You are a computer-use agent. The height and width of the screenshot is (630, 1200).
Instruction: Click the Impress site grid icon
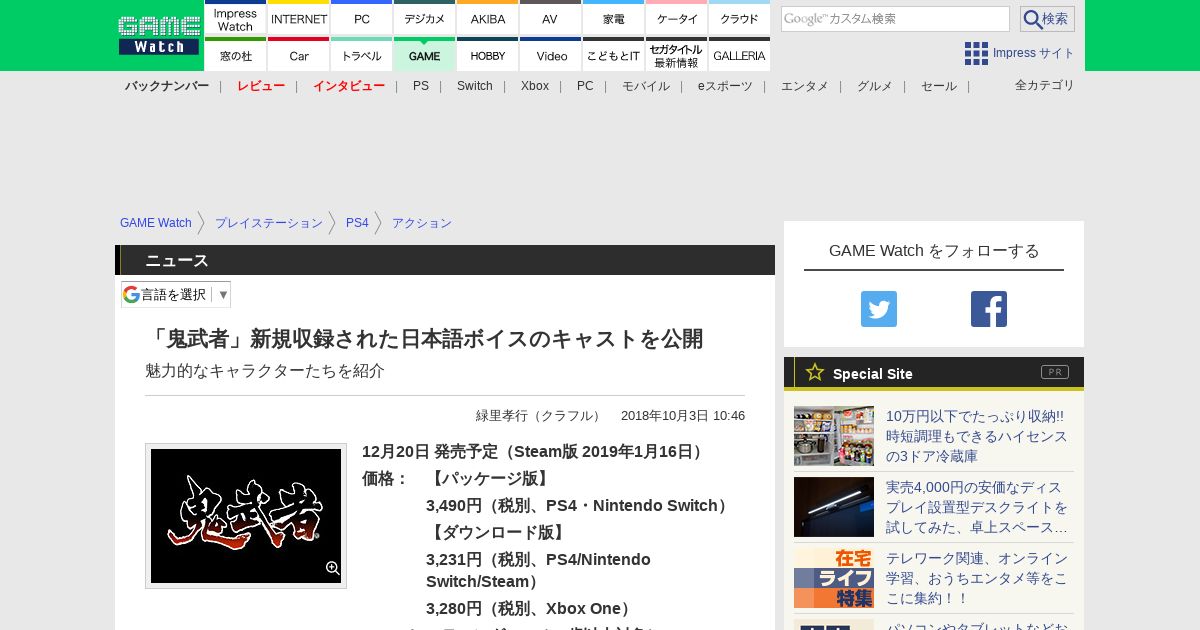[x=976, y=53]
